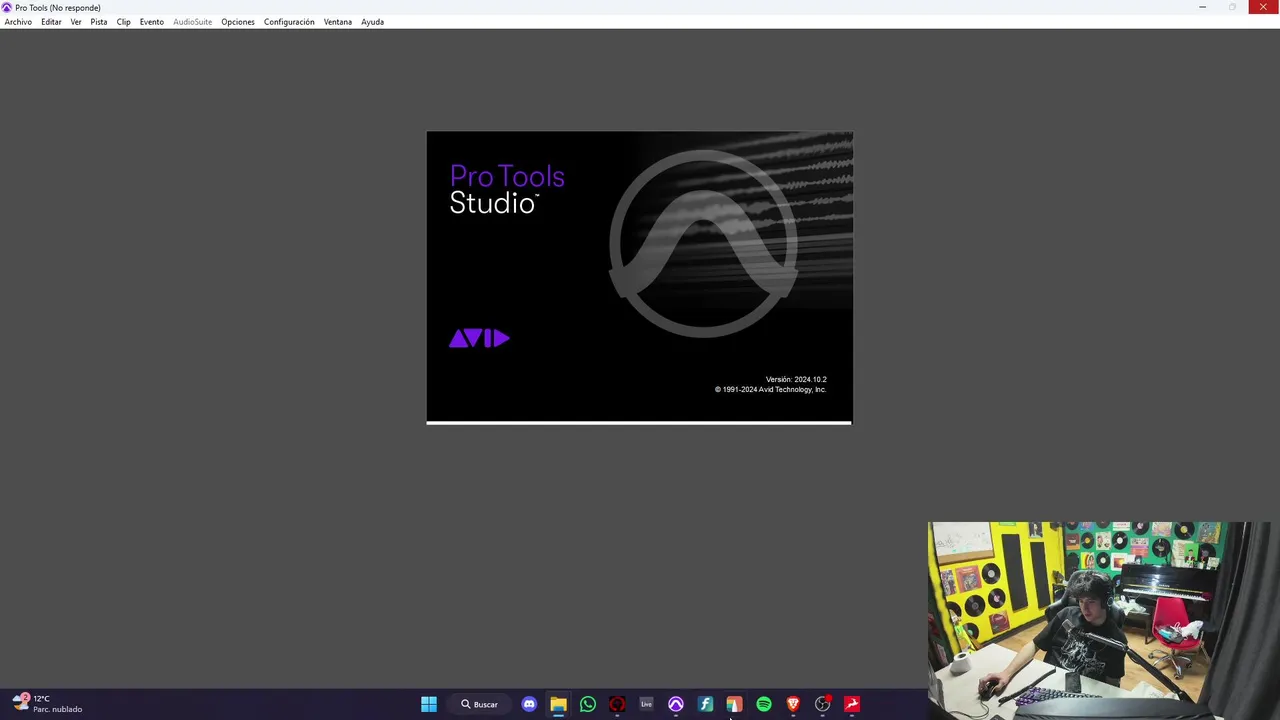Open OBS Studio from the taskbar
The image size is (1280, 720).
point(823,704)
